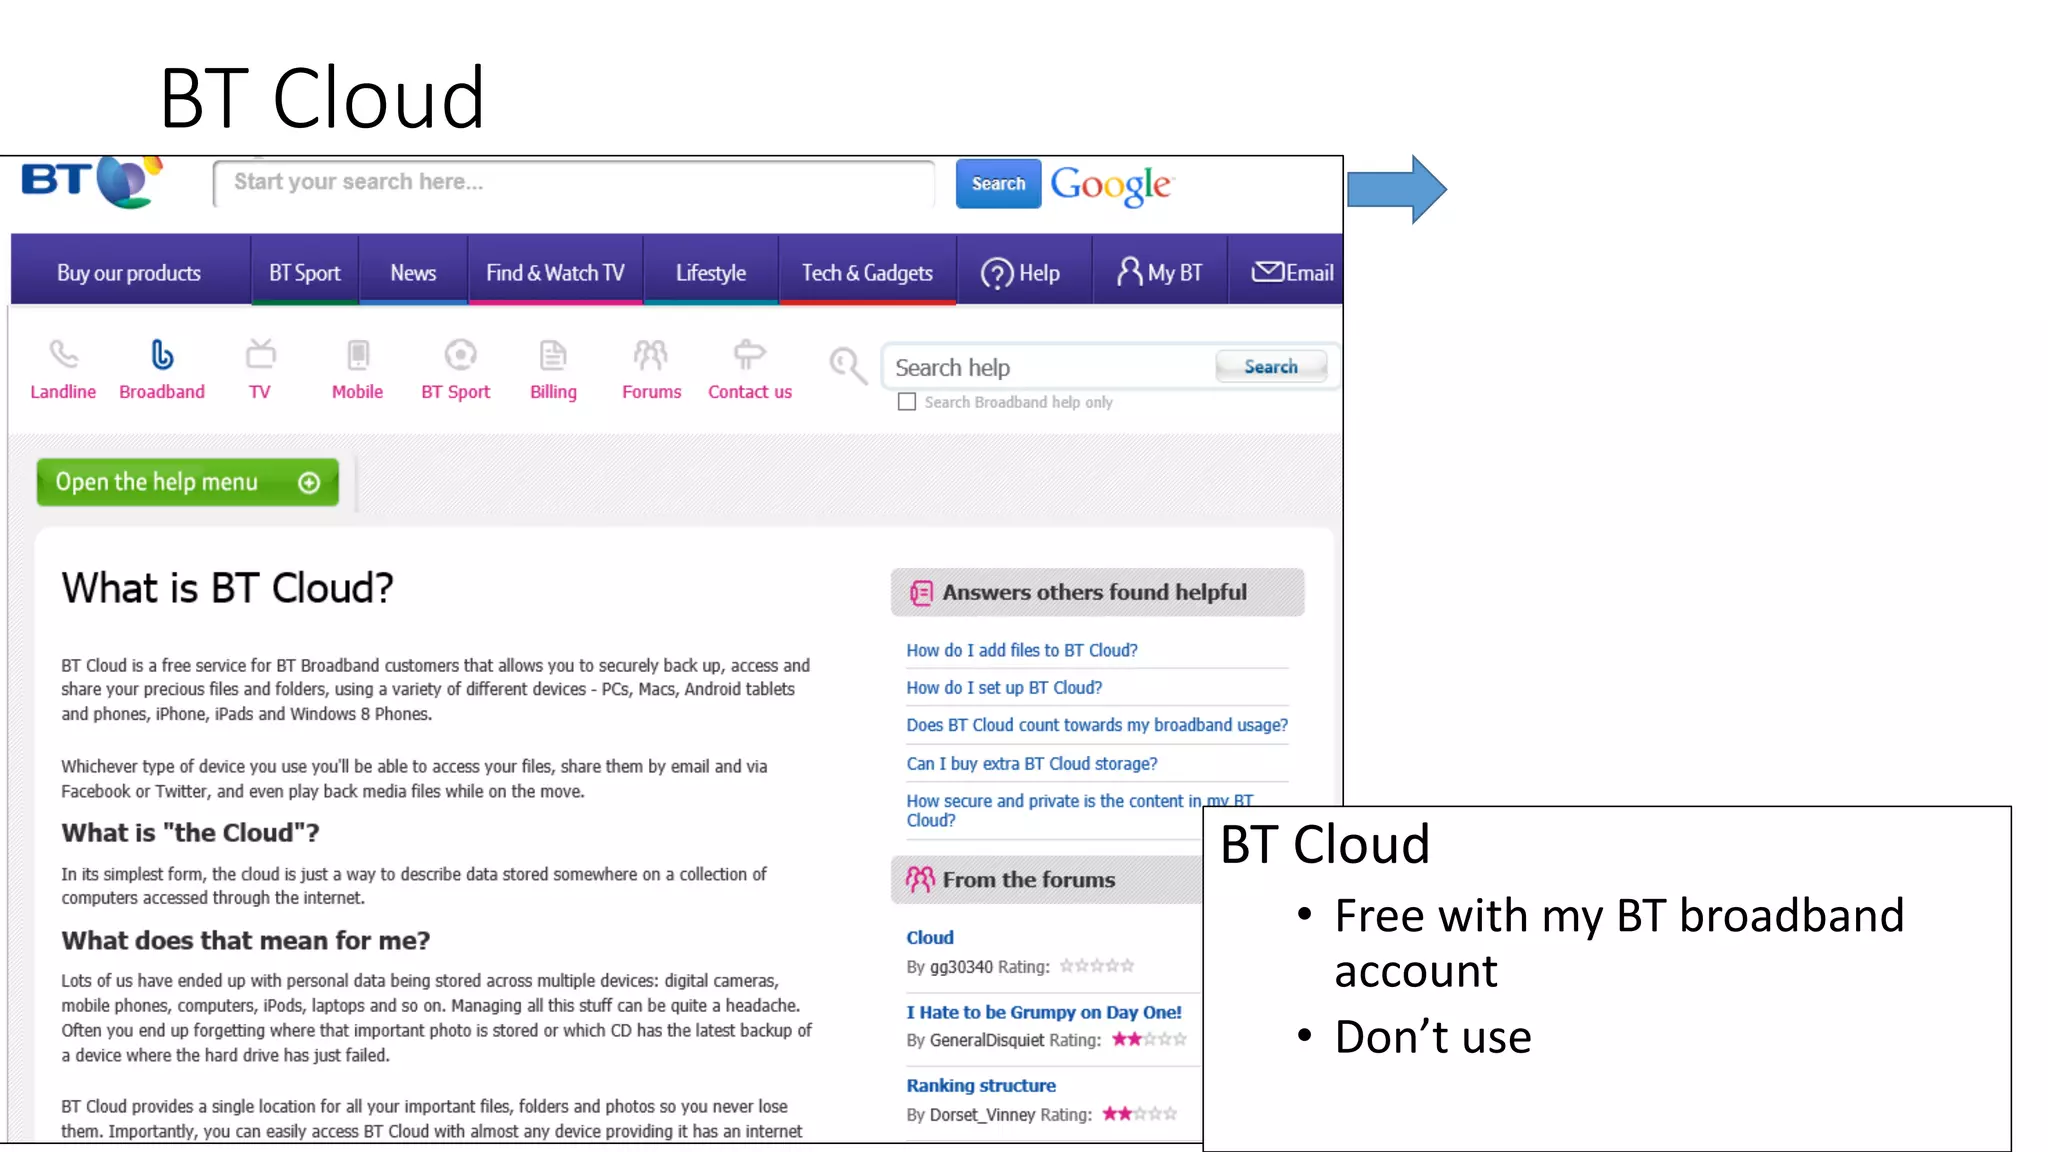Click the blue Search button beside Google
Image resolution: width=2048 pixels, height=1152 pixels.
pos(998,184)
